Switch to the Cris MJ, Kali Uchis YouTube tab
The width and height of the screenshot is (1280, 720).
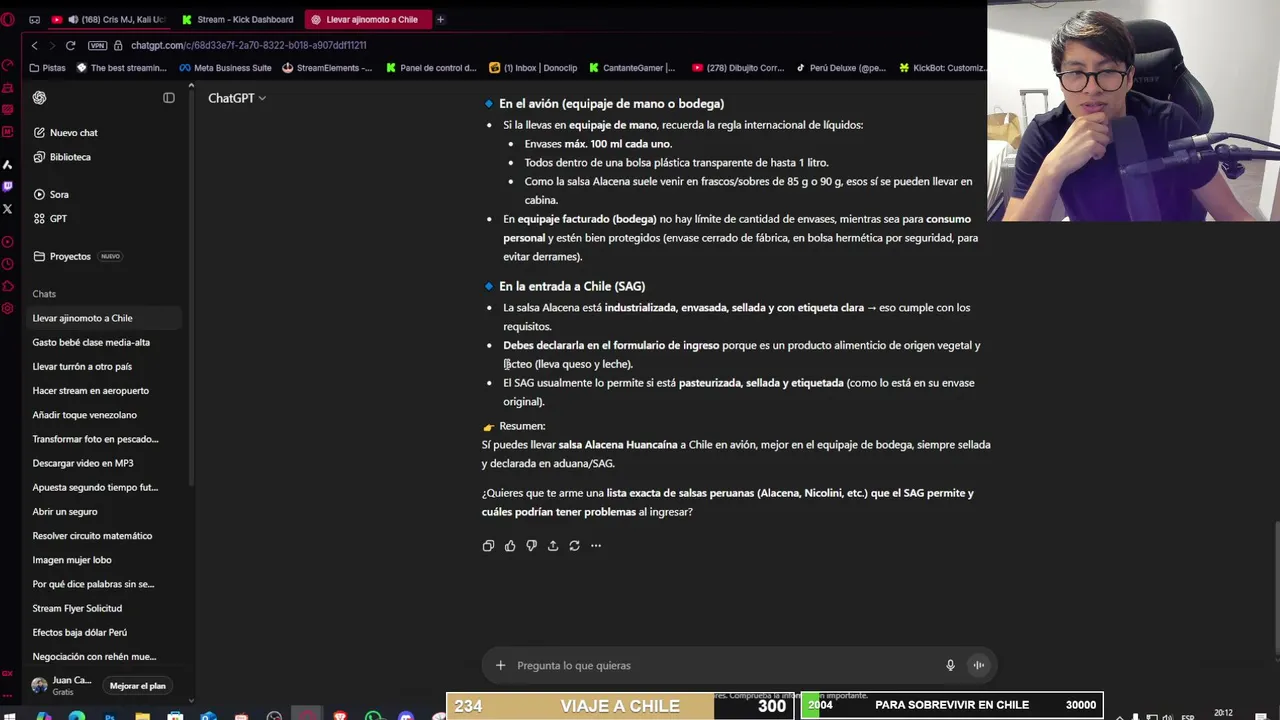click(110, 19)
